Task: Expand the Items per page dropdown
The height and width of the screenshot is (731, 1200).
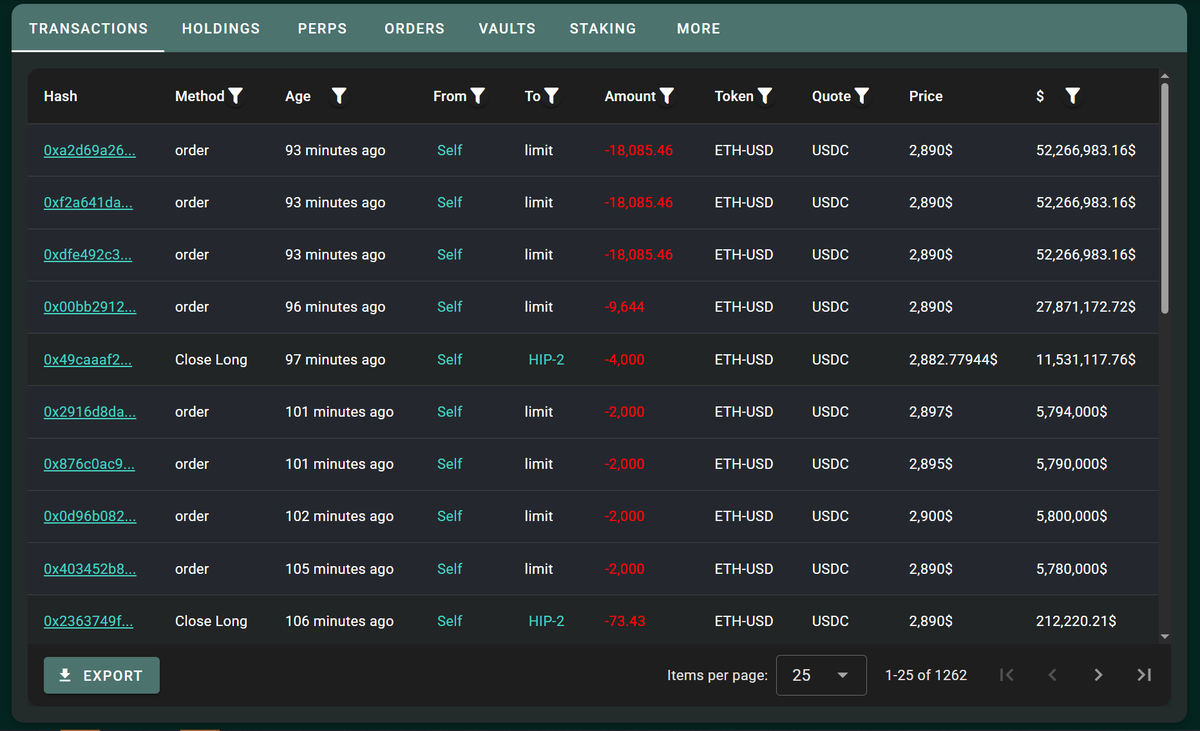Action: 821,675
